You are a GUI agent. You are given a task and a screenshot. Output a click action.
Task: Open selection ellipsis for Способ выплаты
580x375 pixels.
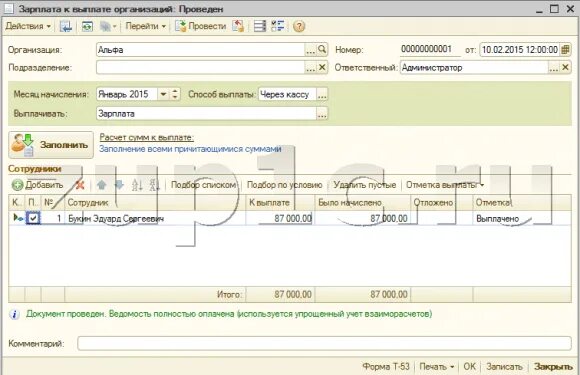(x=322, y=94)
